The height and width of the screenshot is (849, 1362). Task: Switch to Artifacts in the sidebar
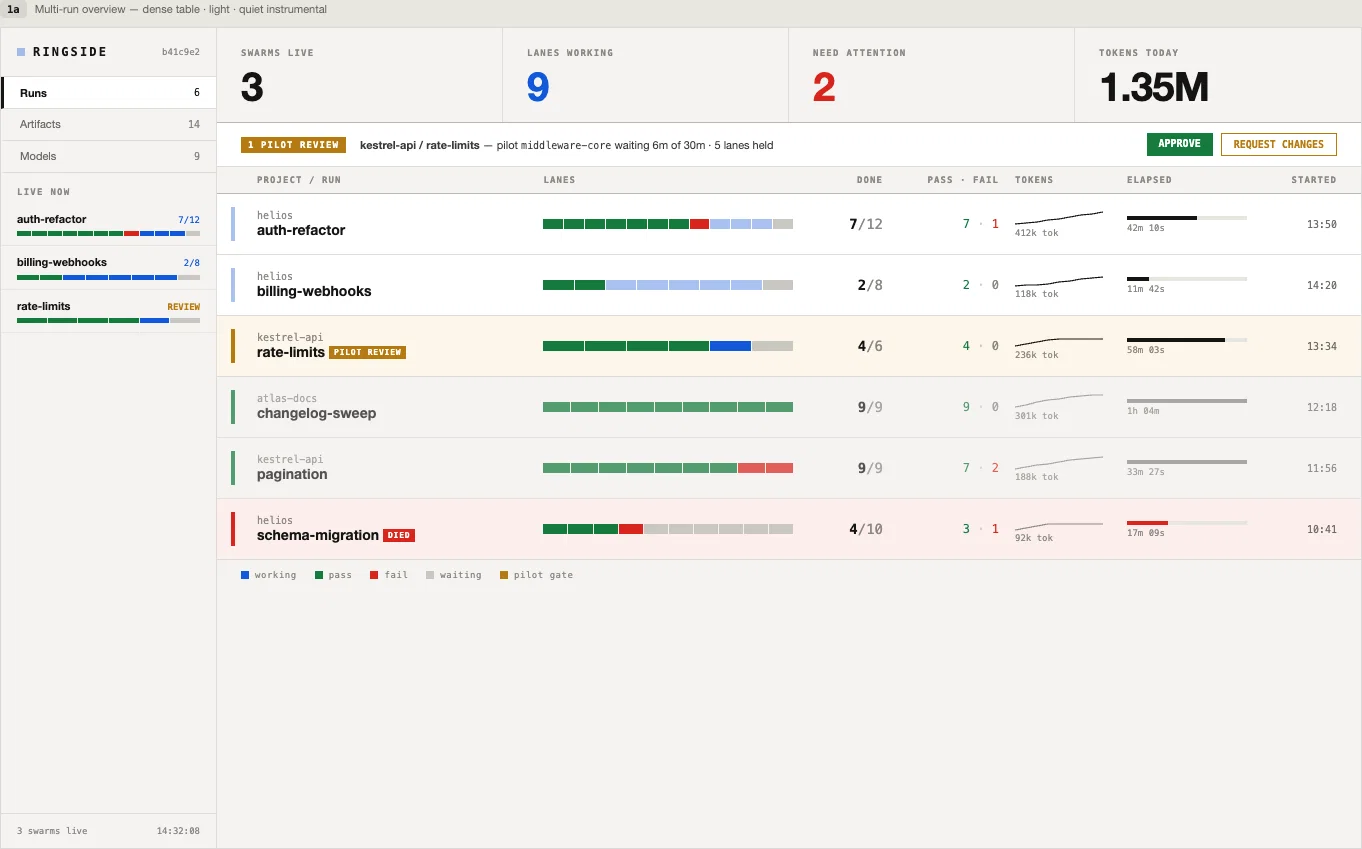coord(108,124)
